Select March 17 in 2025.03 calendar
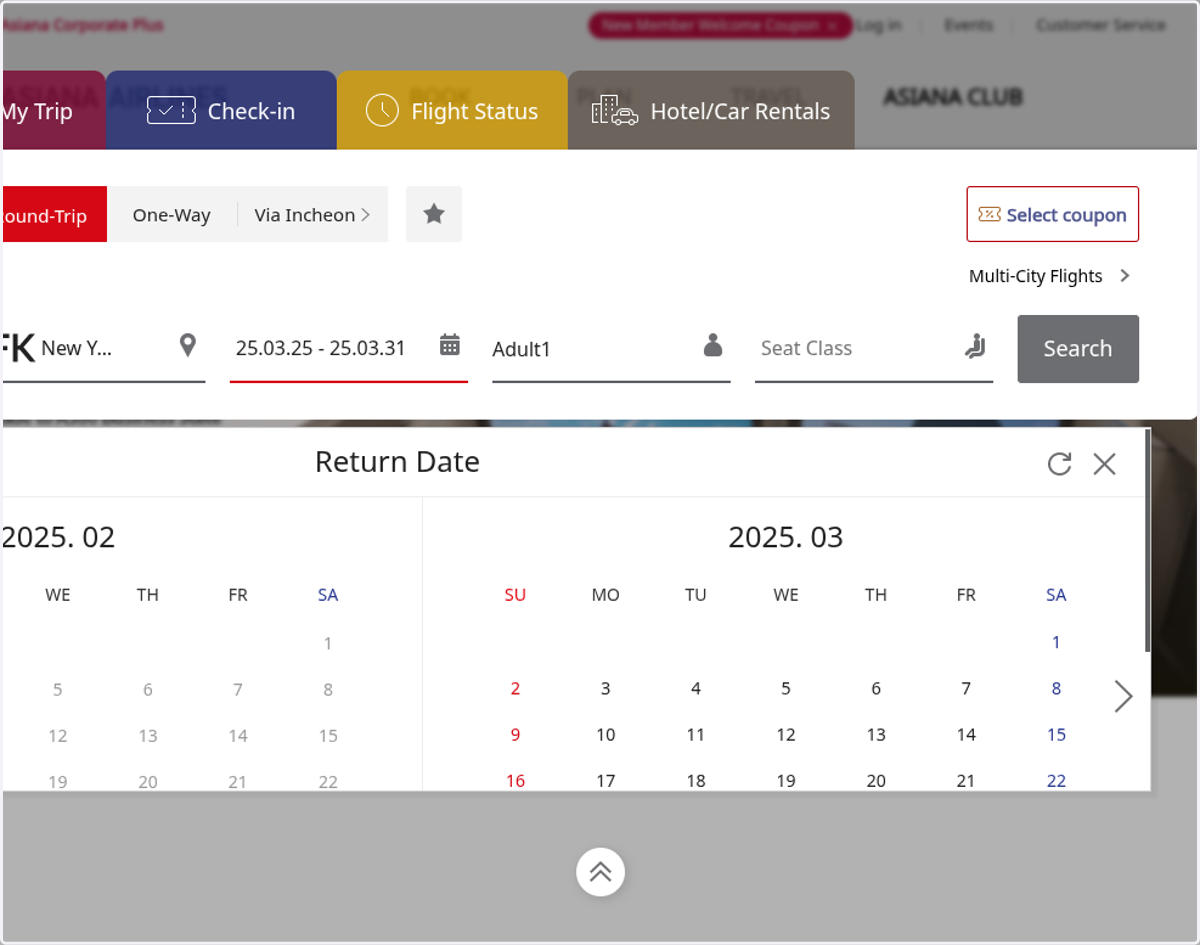1200x945 pixels. (605, 780)
